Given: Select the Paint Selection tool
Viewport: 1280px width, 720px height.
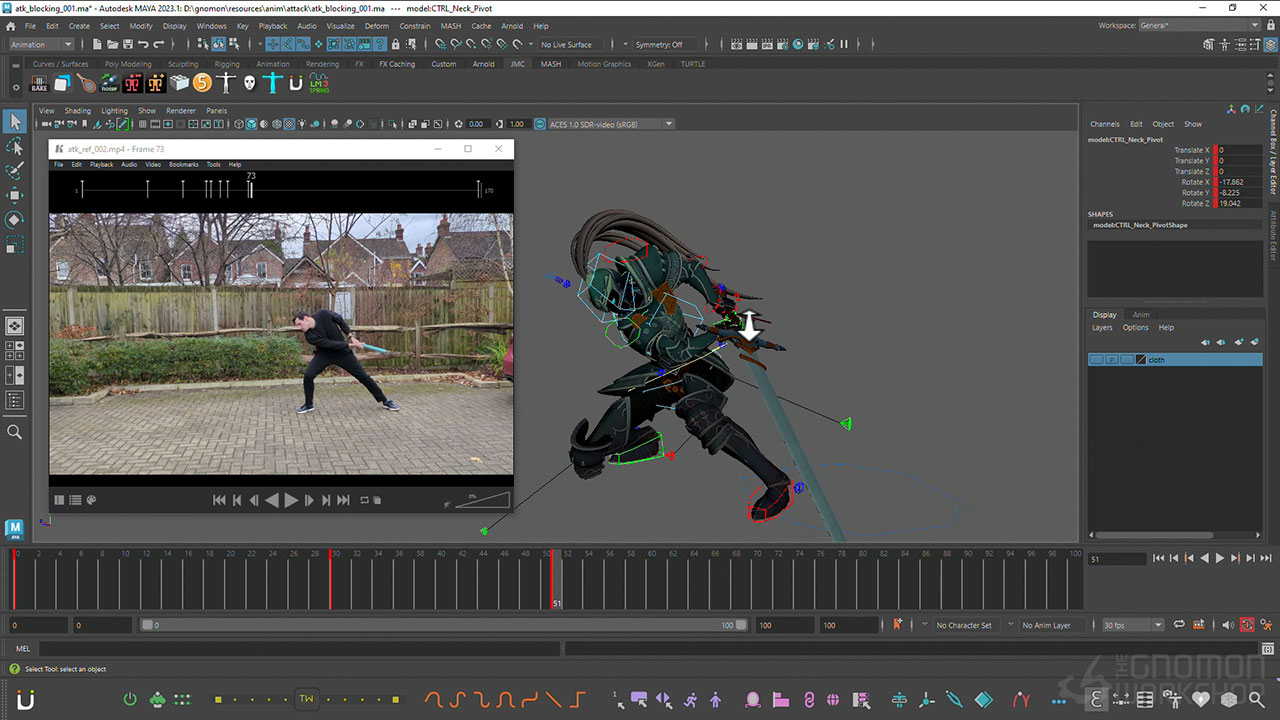Looking at the screenshot, I should tap(14, 170).
